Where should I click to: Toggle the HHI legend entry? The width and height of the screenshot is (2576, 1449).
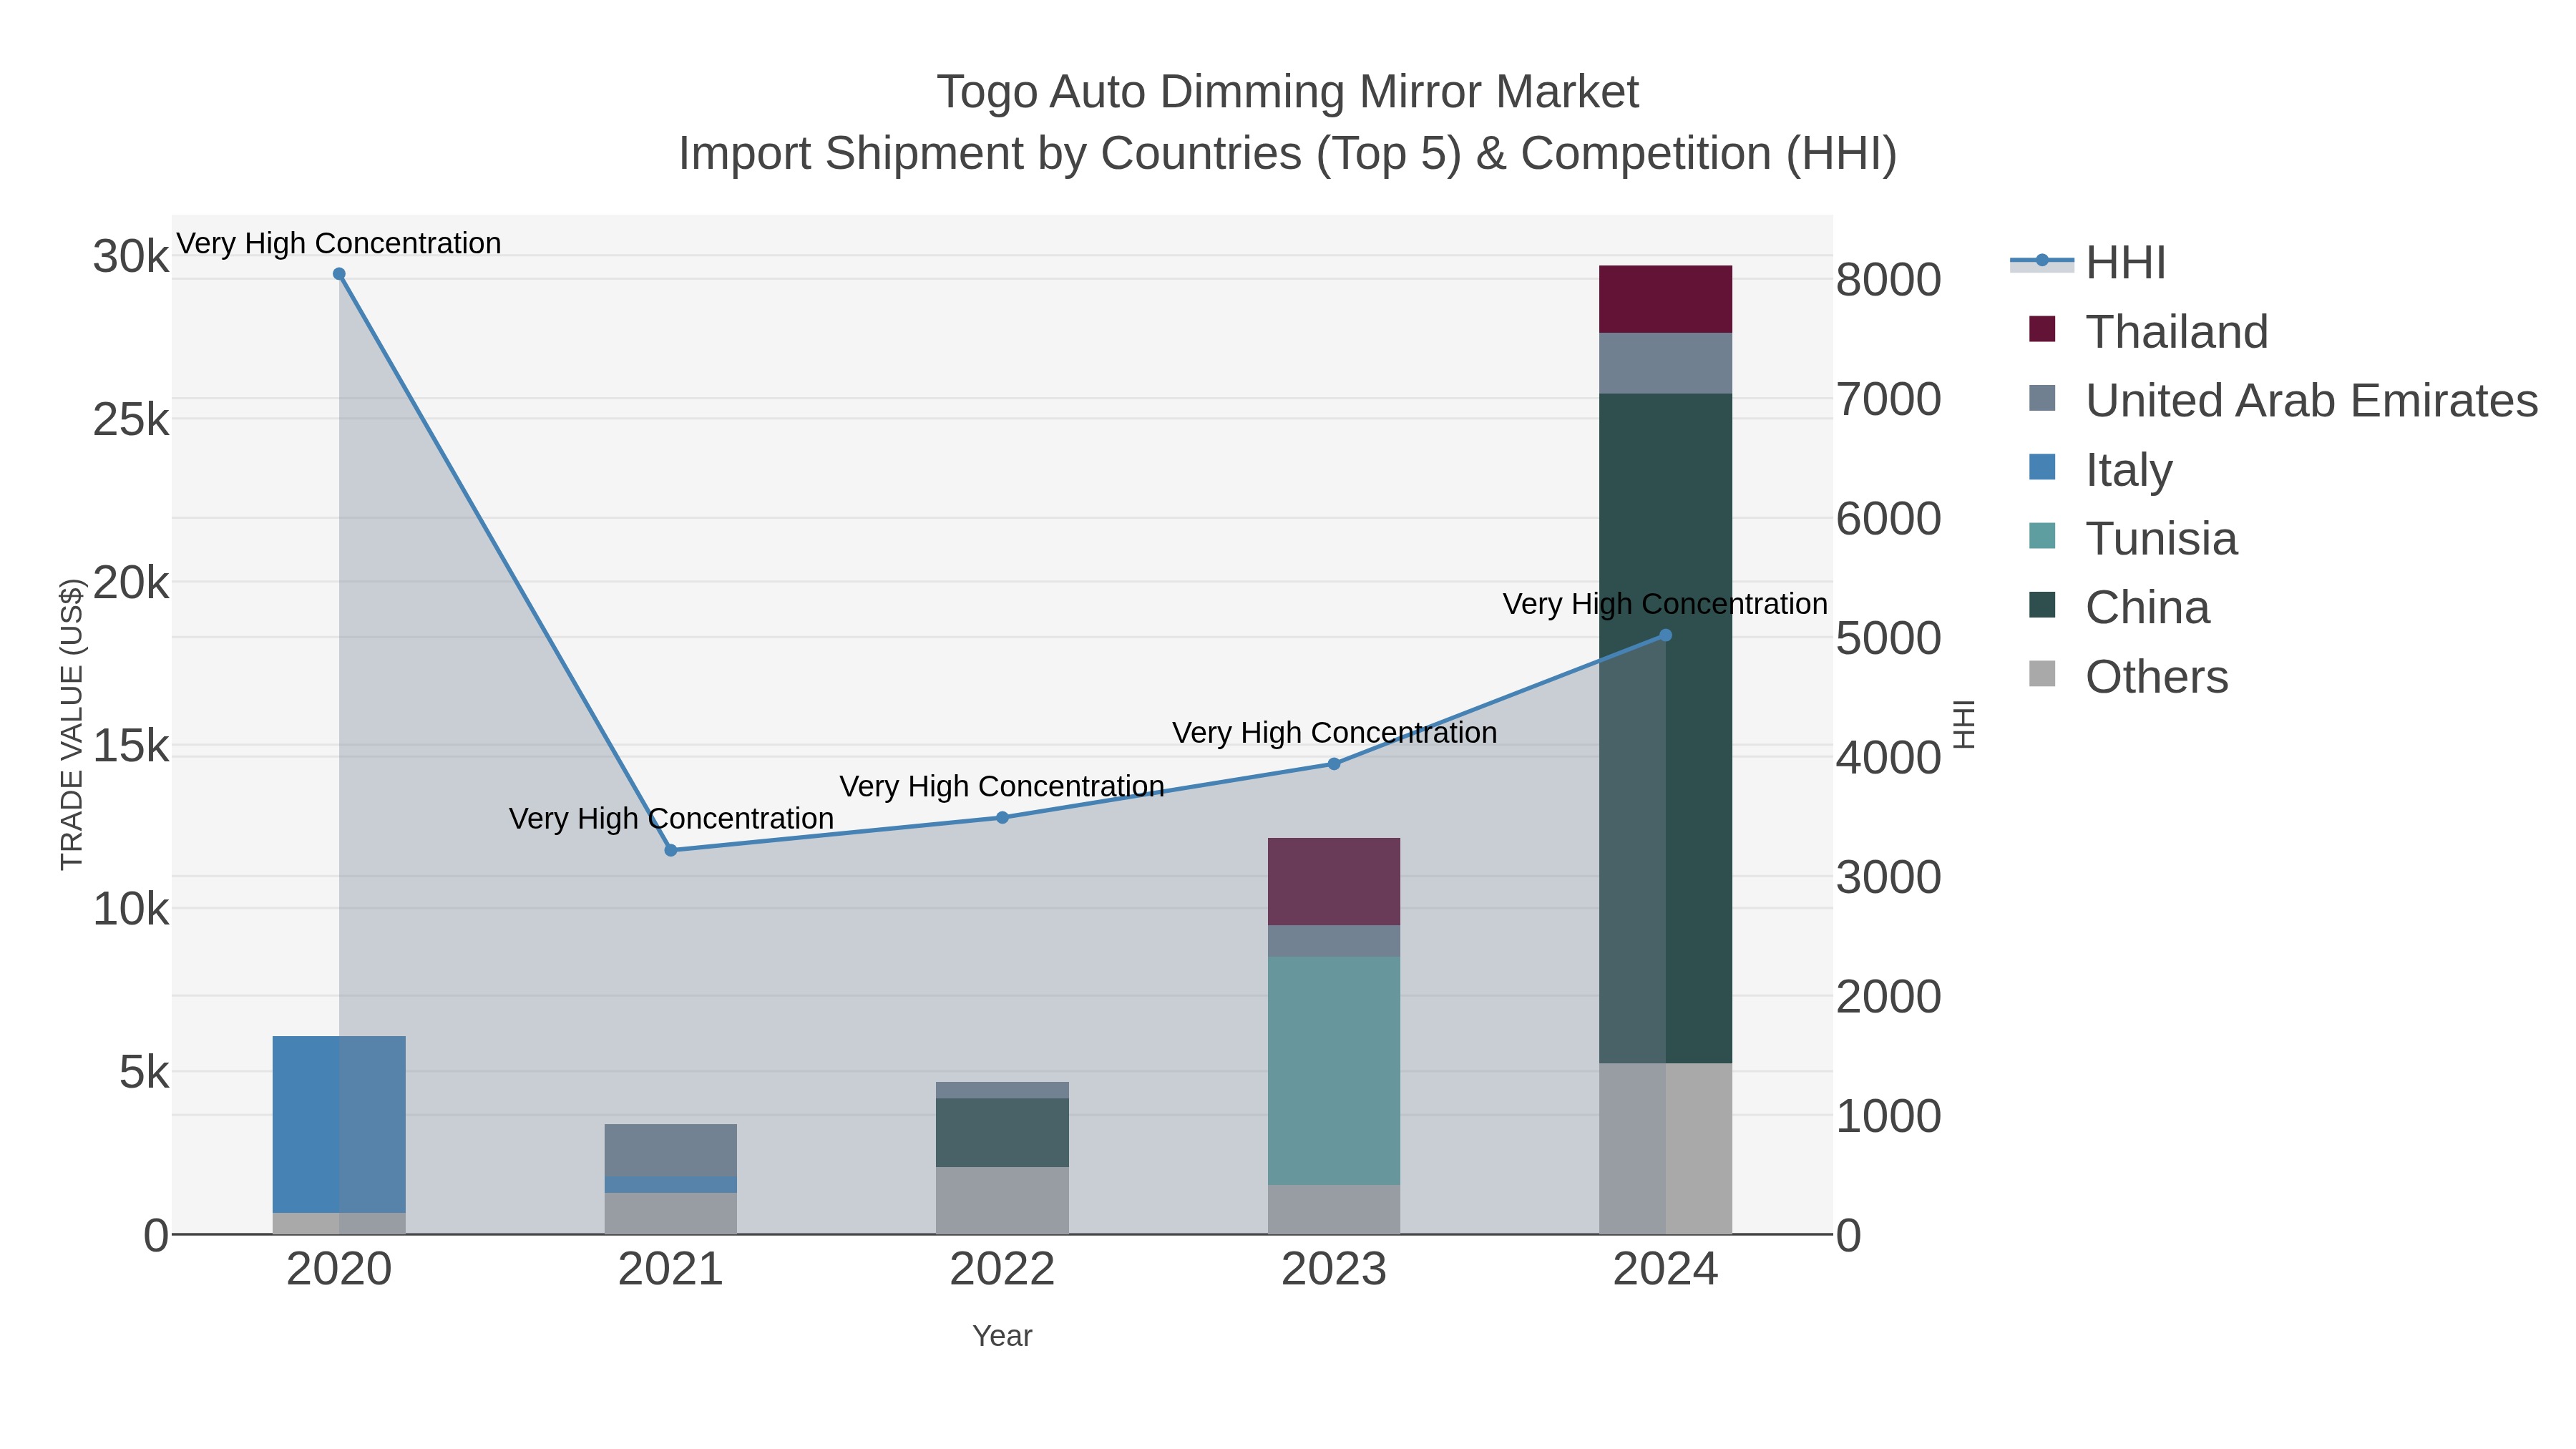pos(2088,263)
